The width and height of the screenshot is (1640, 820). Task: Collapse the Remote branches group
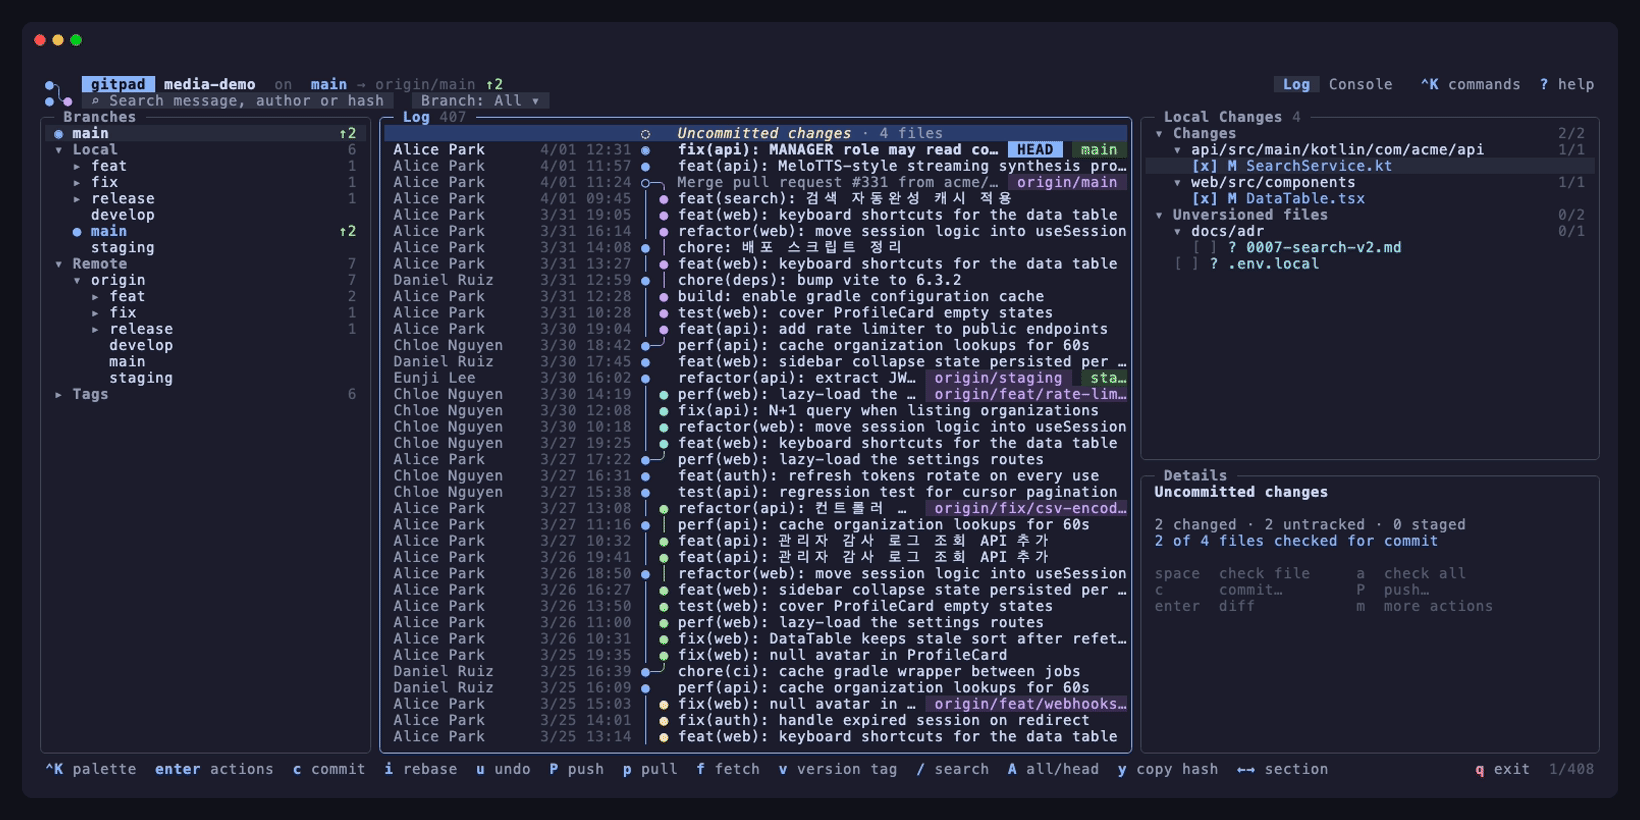(x=59, y=264)
